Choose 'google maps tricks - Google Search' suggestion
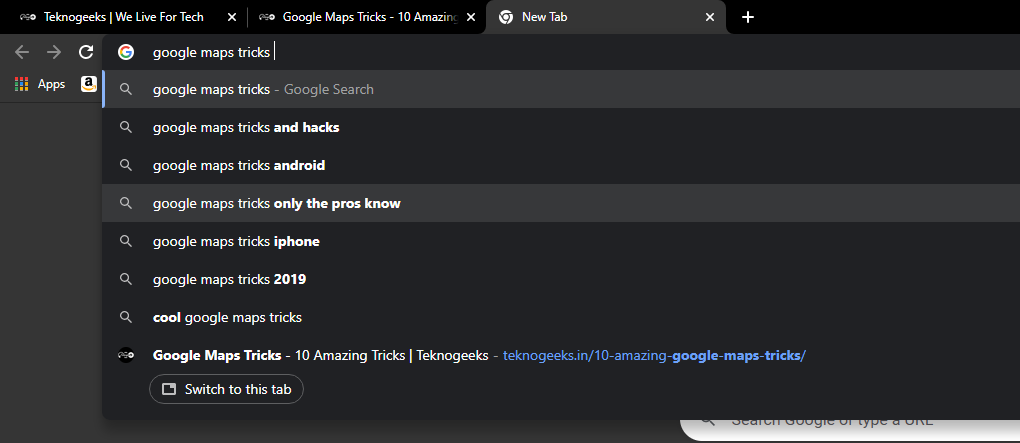The height and width of the screenshot is (443, 1020). tap(561, 89)
